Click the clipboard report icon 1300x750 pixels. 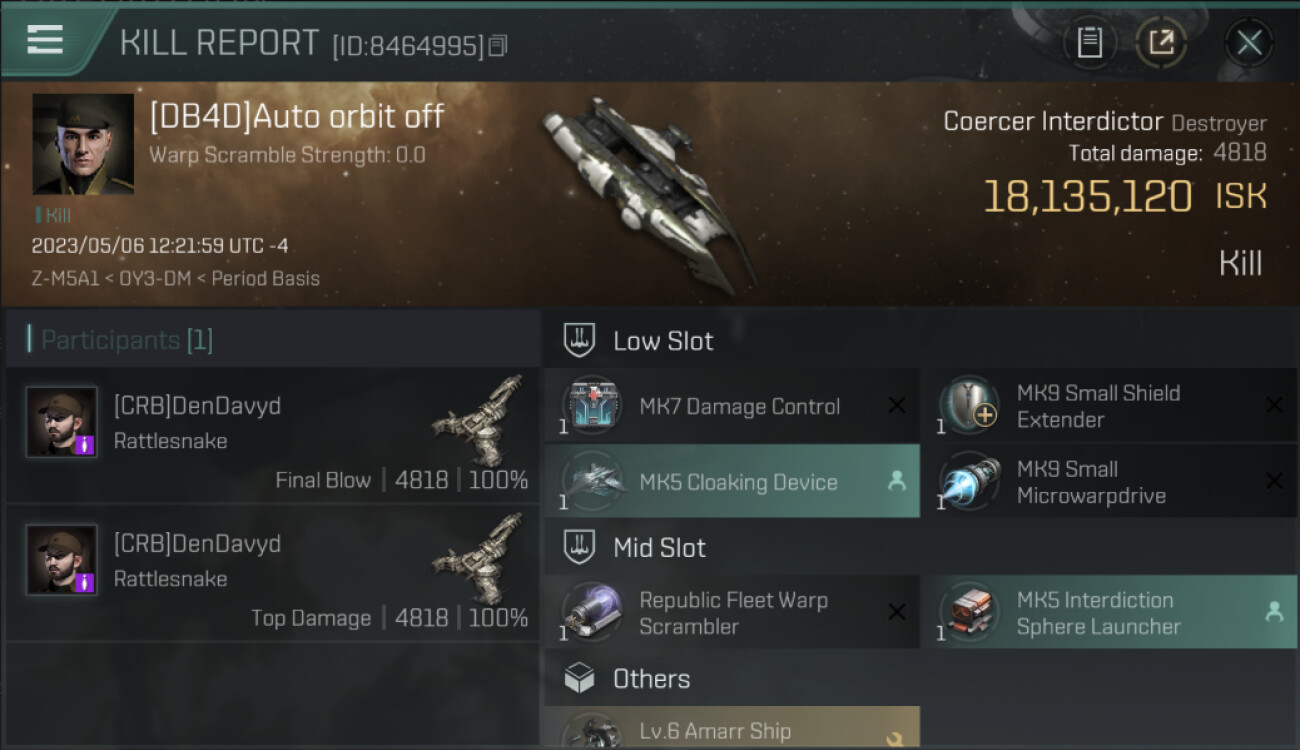tap(1089, 42)
